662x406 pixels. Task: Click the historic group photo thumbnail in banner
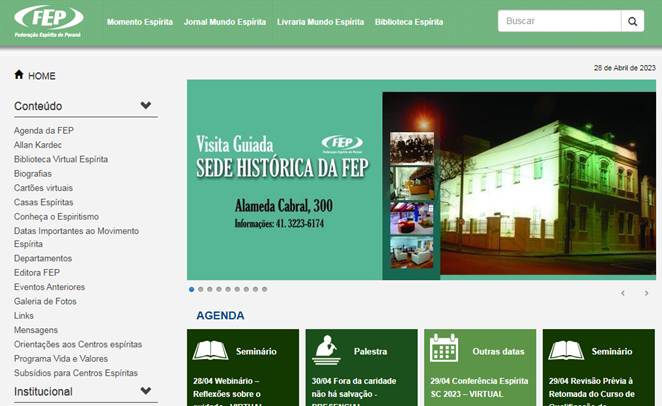pos(412,148)
